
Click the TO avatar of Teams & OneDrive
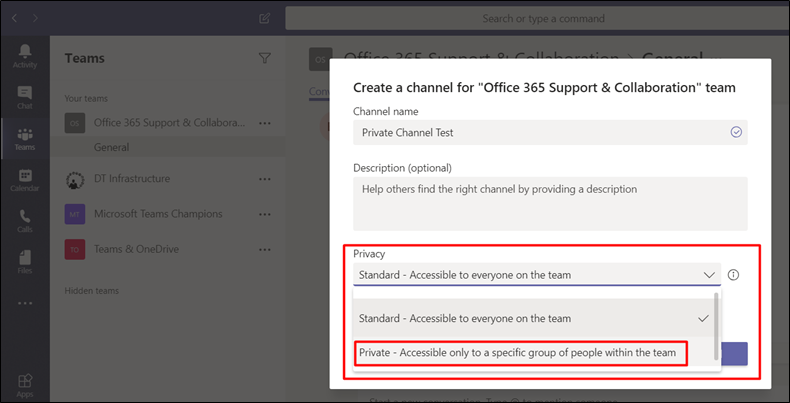click(x=75, y=249)
